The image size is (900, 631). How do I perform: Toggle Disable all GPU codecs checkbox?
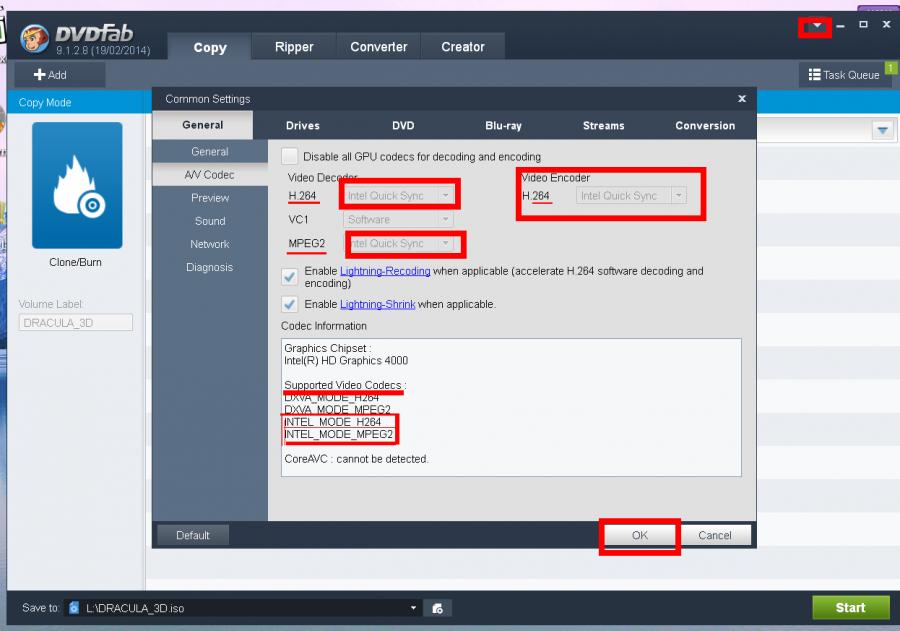pos(289,156)
